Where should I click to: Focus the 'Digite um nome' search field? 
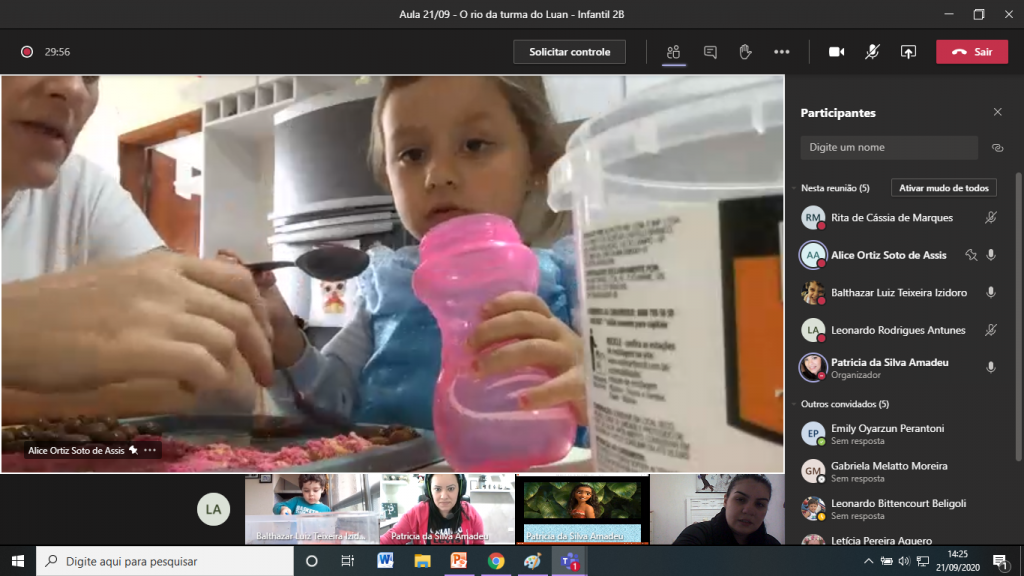point(888,148)
